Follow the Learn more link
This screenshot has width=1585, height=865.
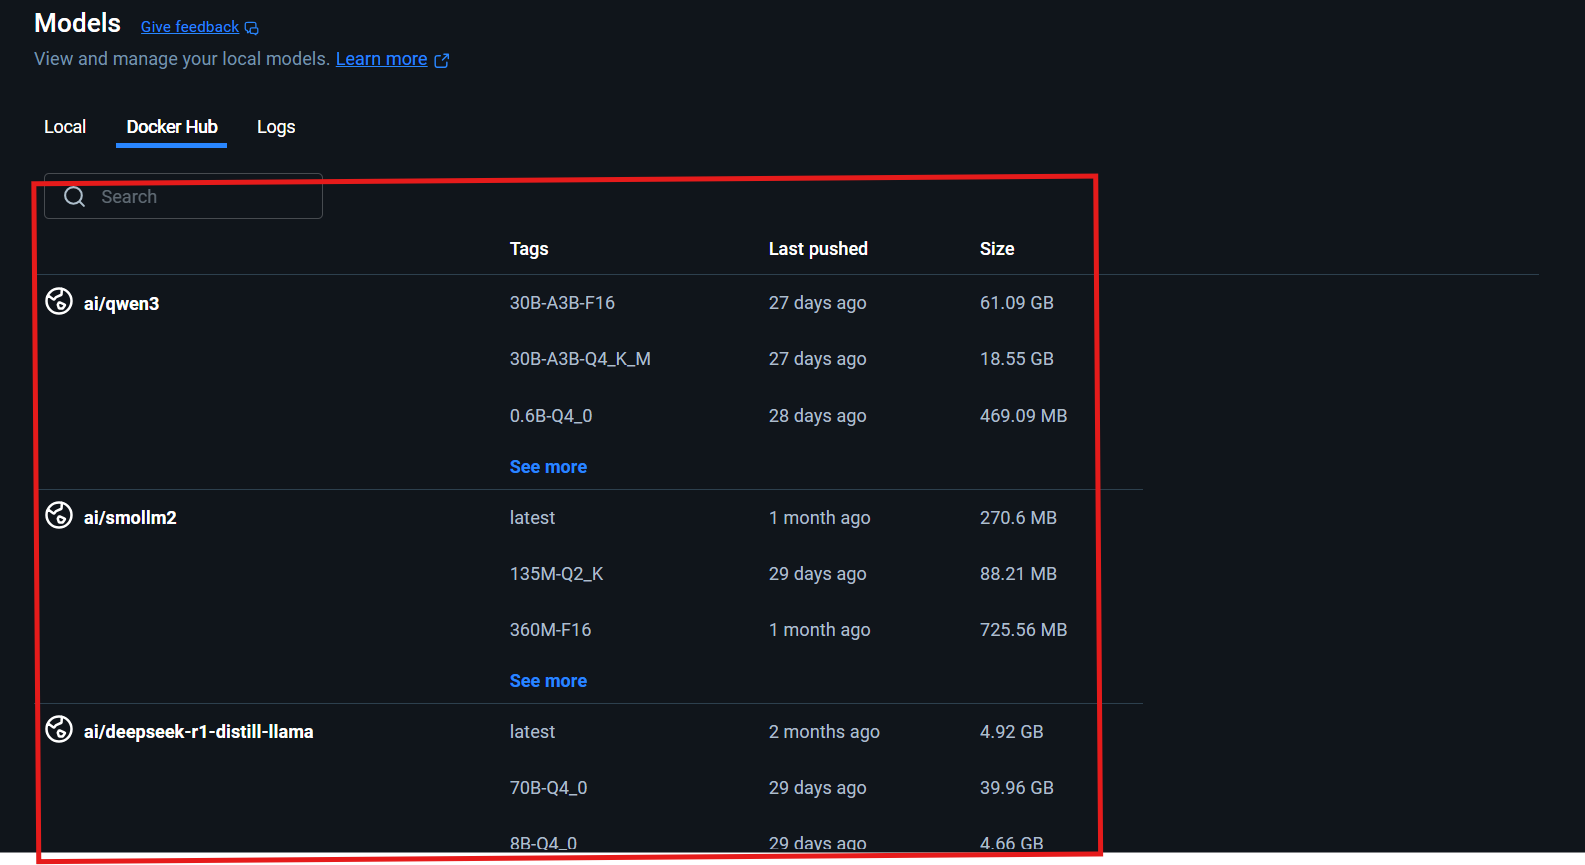(x=382, y=59)
